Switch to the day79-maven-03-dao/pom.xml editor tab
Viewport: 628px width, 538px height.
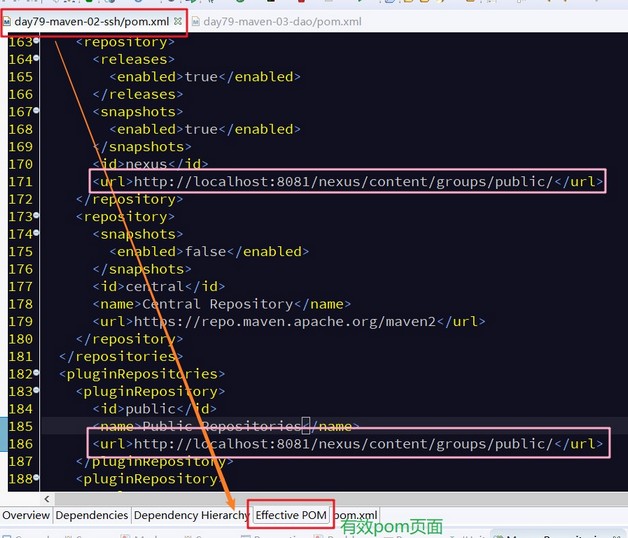[282, 22]
